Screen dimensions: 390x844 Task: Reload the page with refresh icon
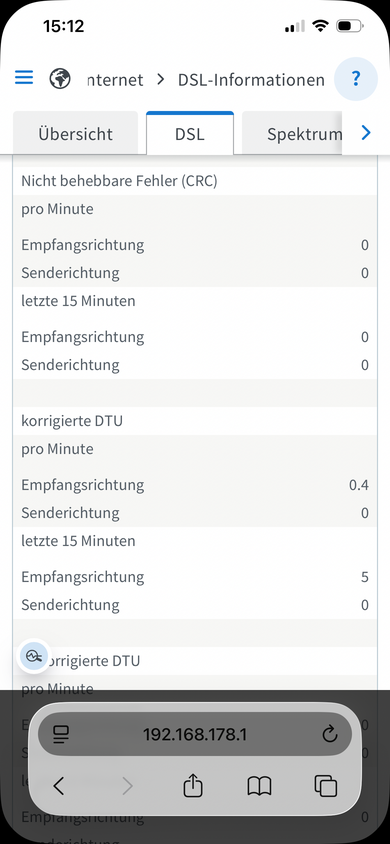click(329, 734)
